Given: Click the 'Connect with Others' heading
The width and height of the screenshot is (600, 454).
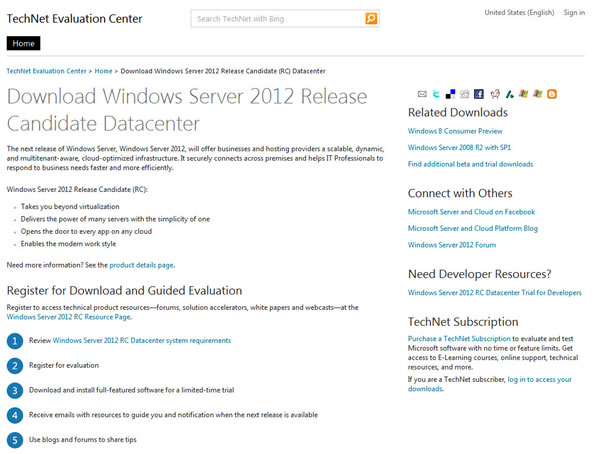Looking at the screenshot, I should [460, 193].
